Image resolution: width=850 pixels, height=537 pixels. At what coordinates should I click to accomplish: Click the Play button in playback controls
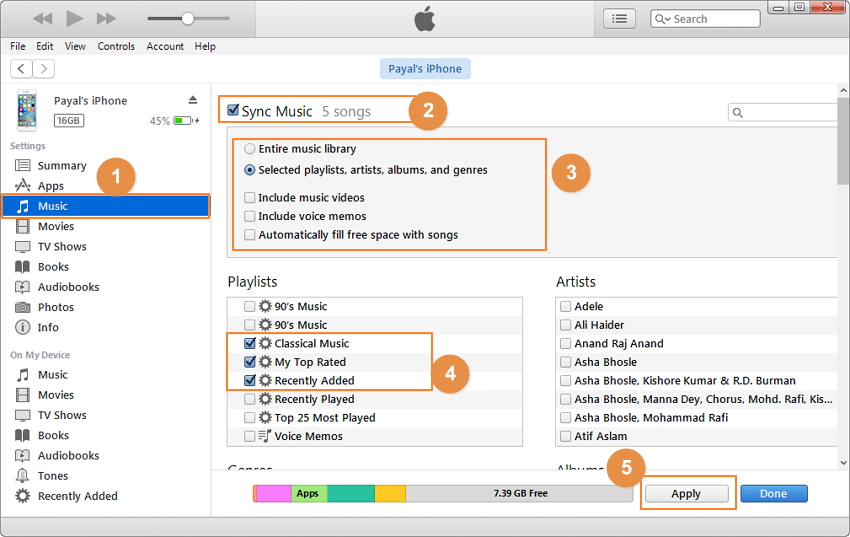(74, 19)
